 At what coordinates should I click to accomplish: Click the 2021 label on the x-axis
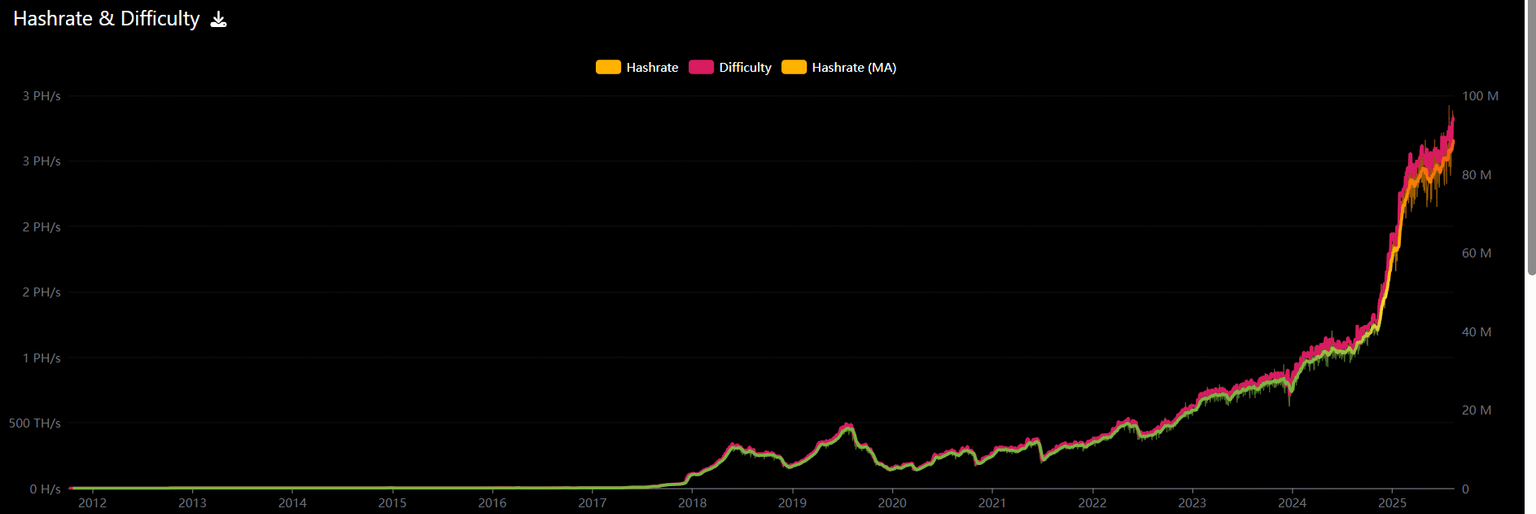pyautogui.click(x=992, y=503)
